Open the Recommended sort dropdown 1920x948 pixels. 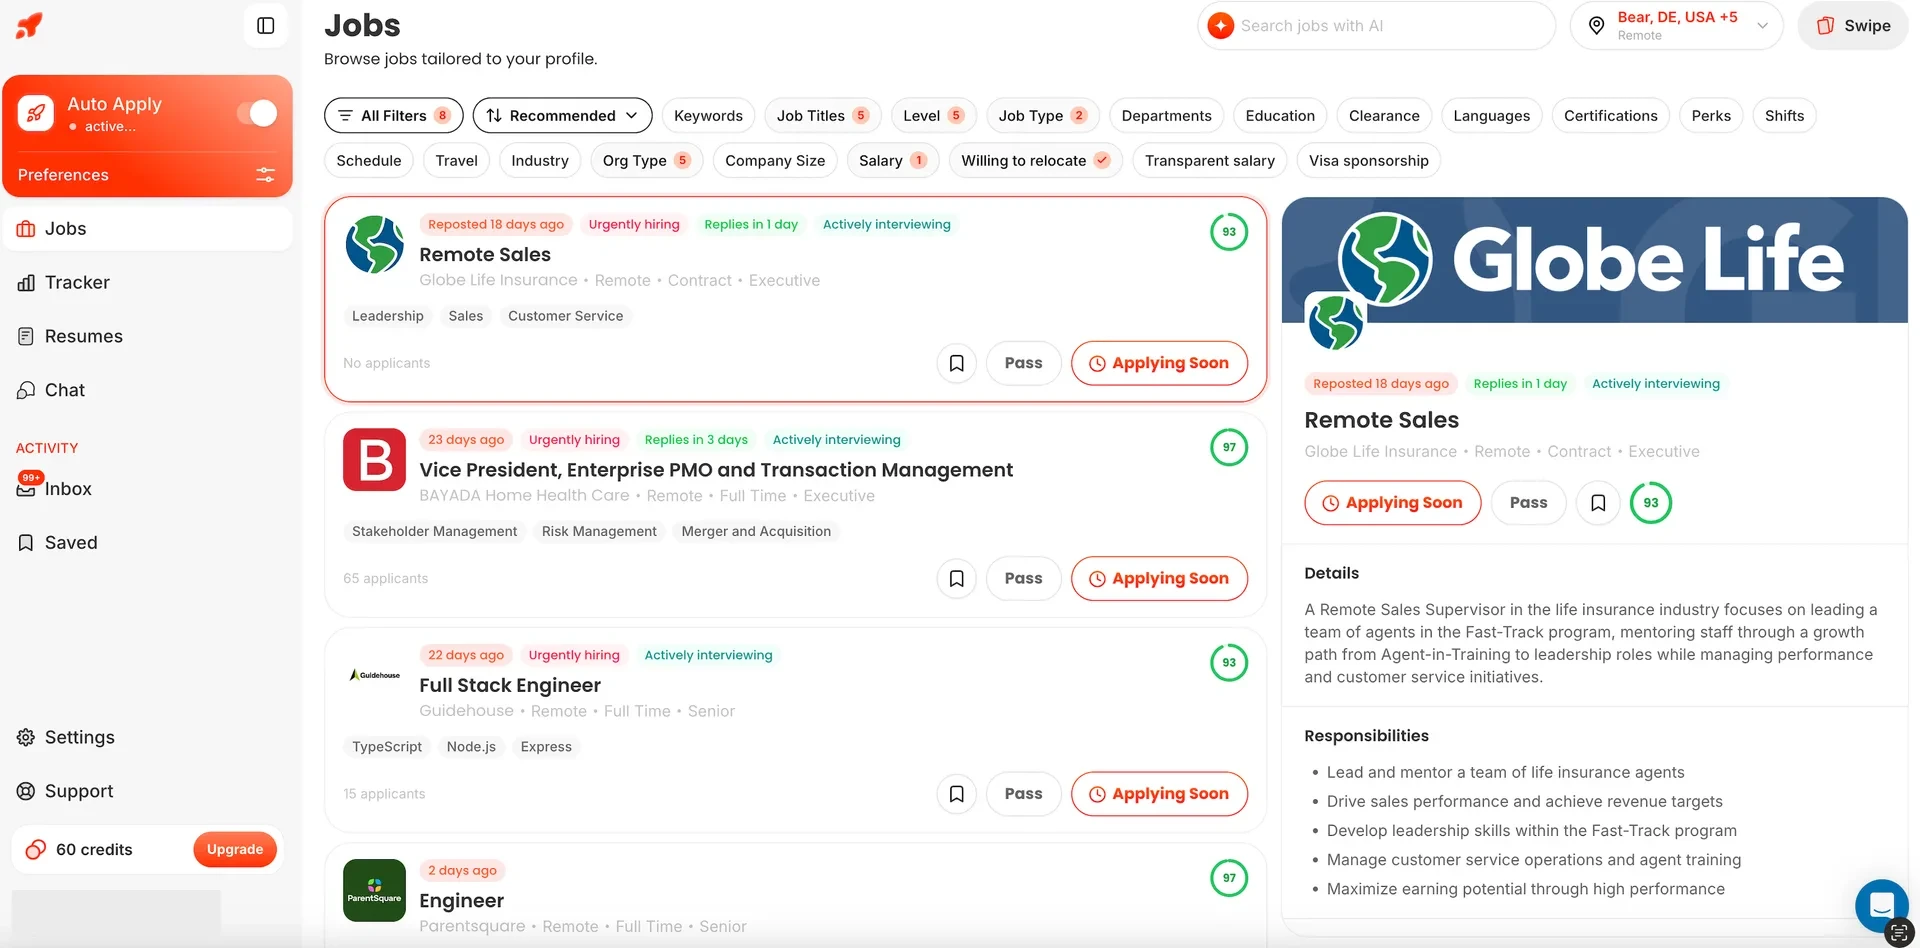(x=562, y=116)
